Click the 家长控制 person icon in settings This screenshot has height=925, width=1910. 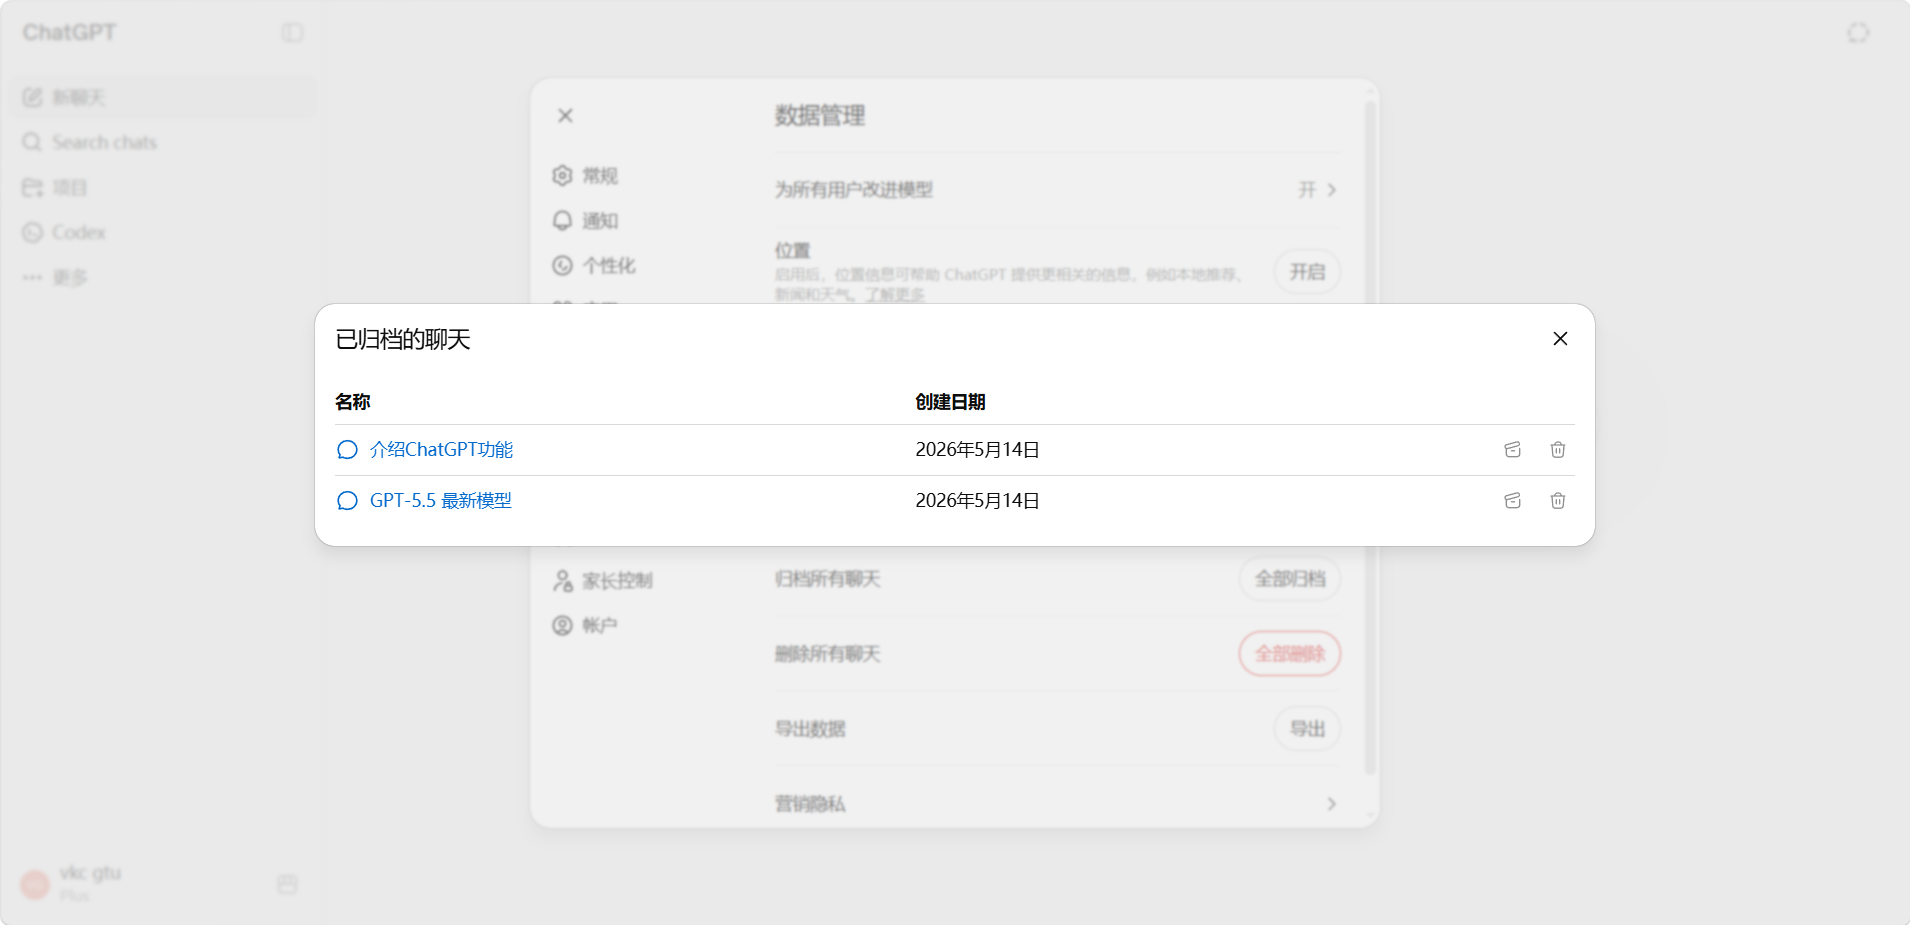[x=563, y=581]
